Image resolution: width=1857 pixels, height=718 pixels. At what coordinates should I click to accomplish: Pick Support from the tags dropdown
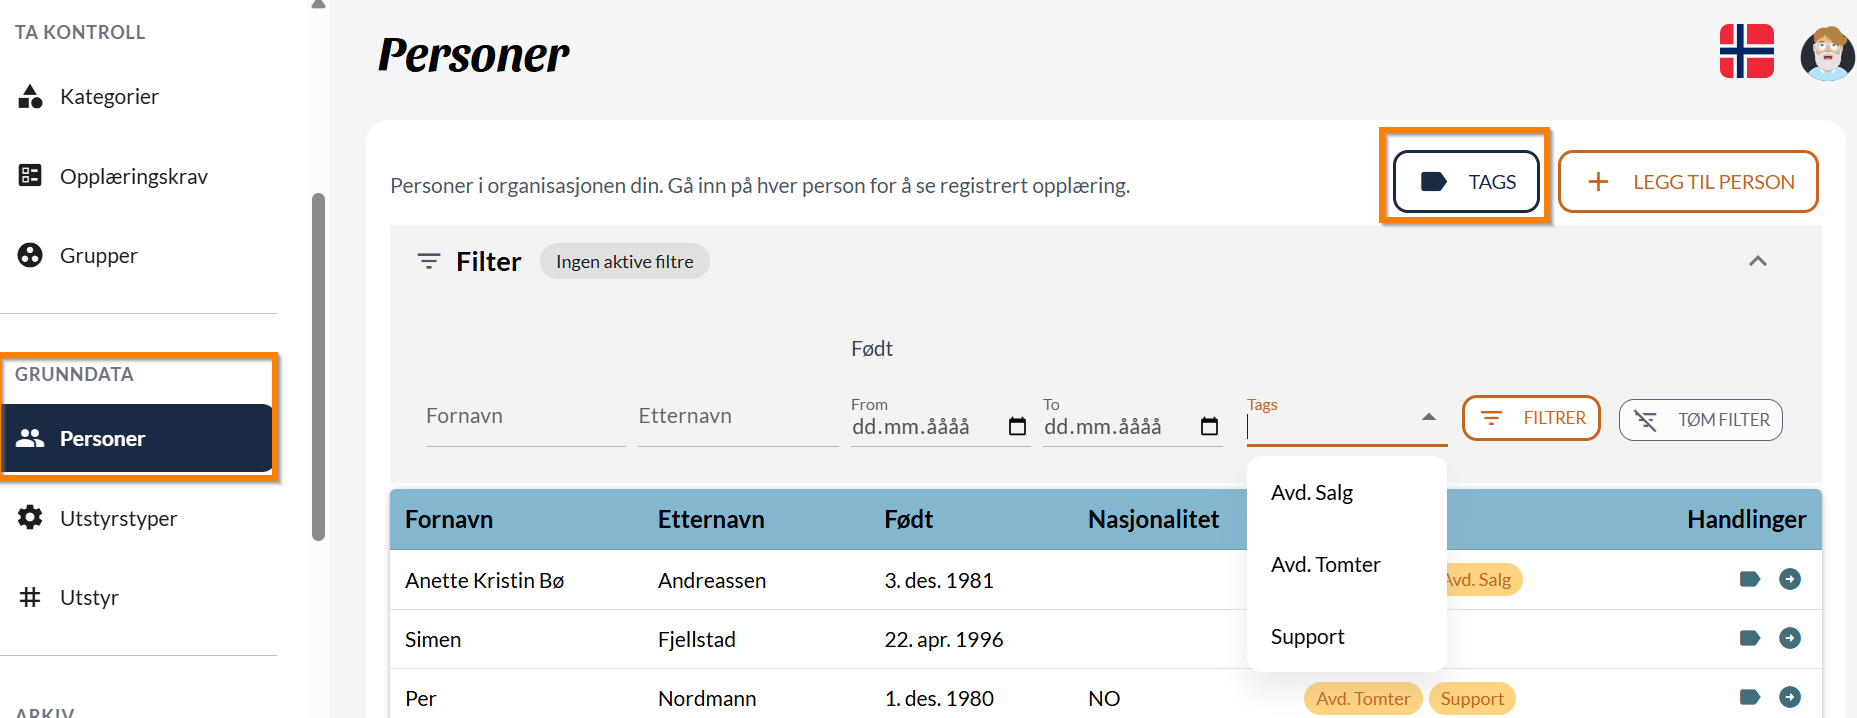pyautogui.click(x=1307, y=637)
